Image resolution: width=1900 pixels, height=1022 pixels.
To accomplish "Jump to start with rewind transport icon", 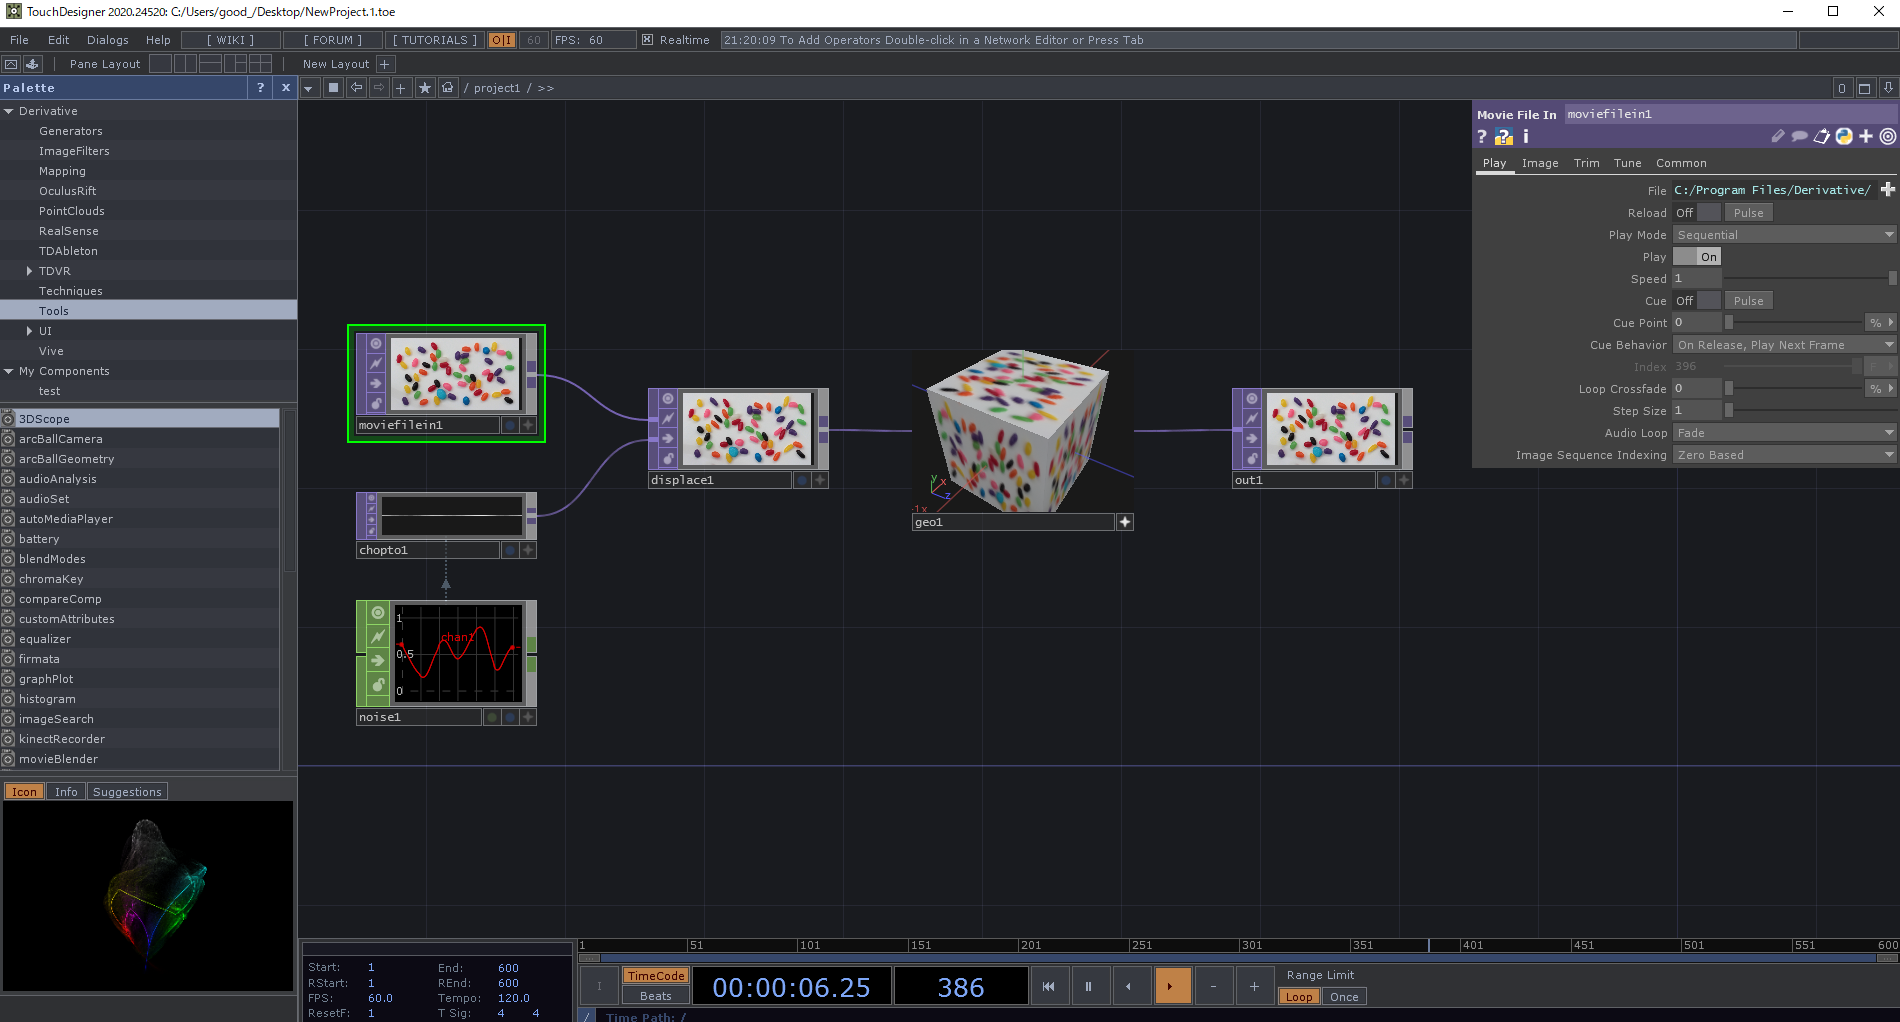I will click(x=1049, y=986).
